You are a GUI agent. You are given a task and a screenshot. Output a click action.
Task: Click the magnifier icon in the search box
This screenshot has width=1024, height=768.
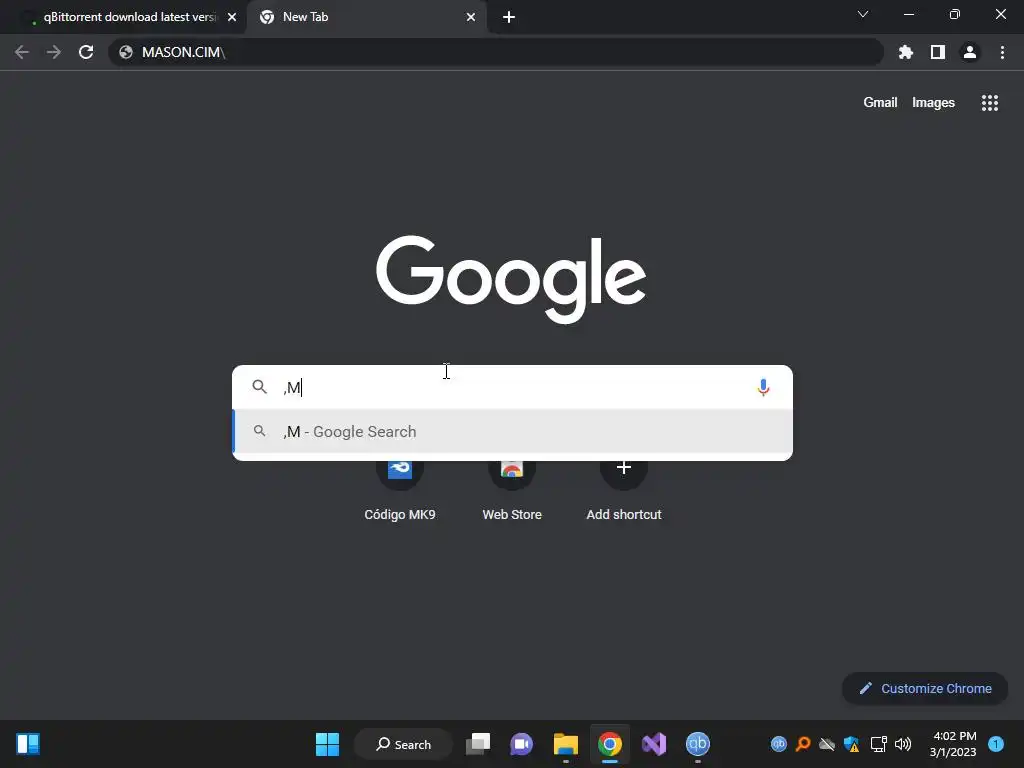click(x=259, y=387)
